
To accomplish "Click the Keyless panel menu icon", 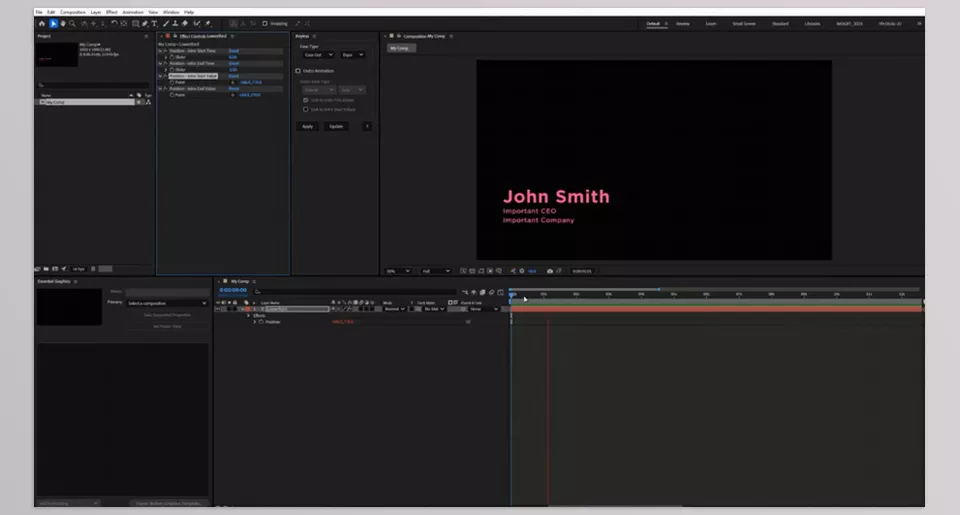I will pyautogui.click(x=314, y=36).
